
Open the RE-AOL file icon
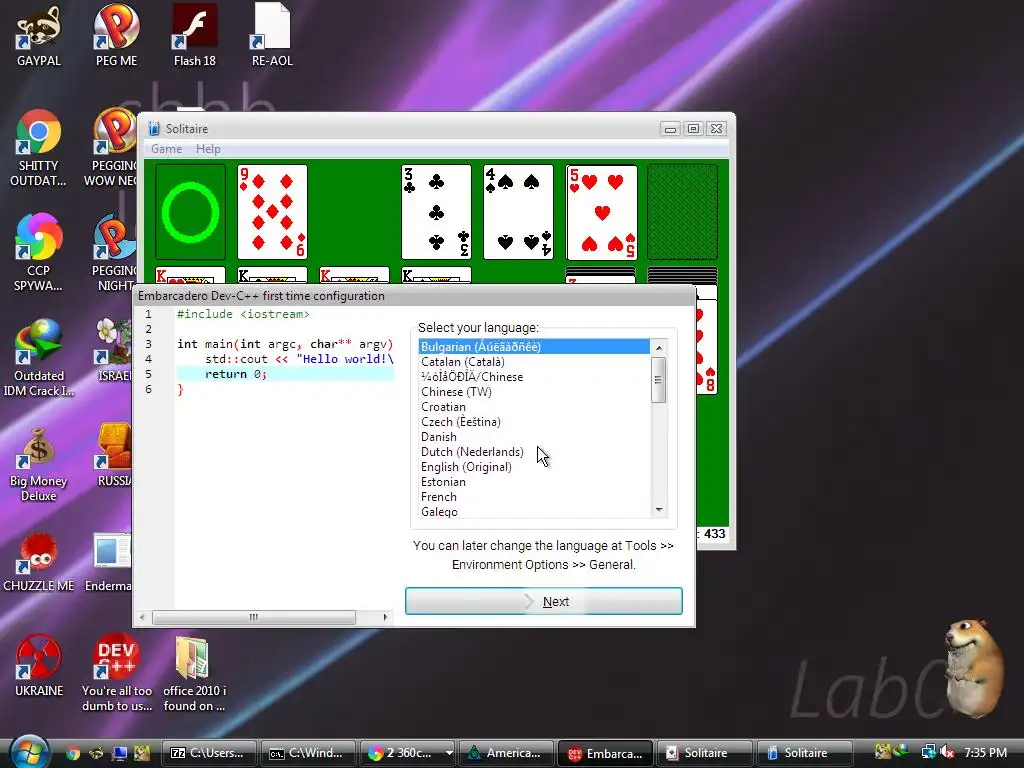coord(272,36)
